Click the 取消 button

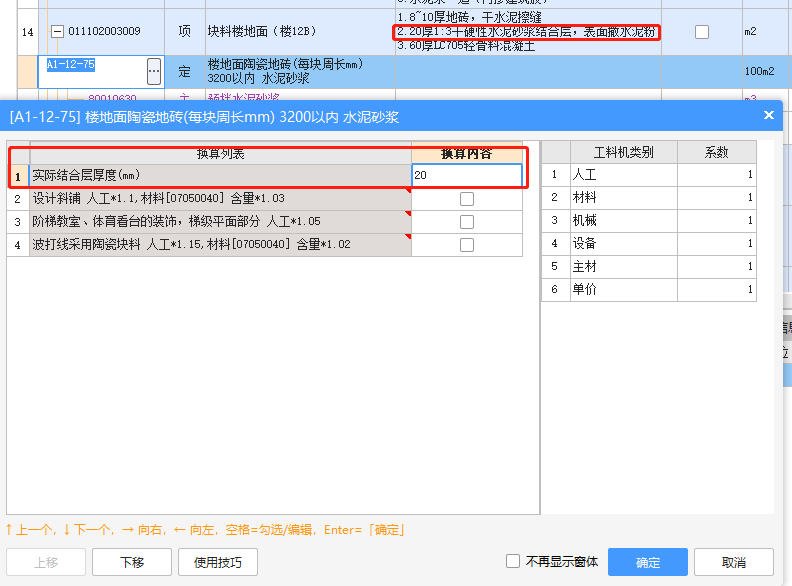733,562
